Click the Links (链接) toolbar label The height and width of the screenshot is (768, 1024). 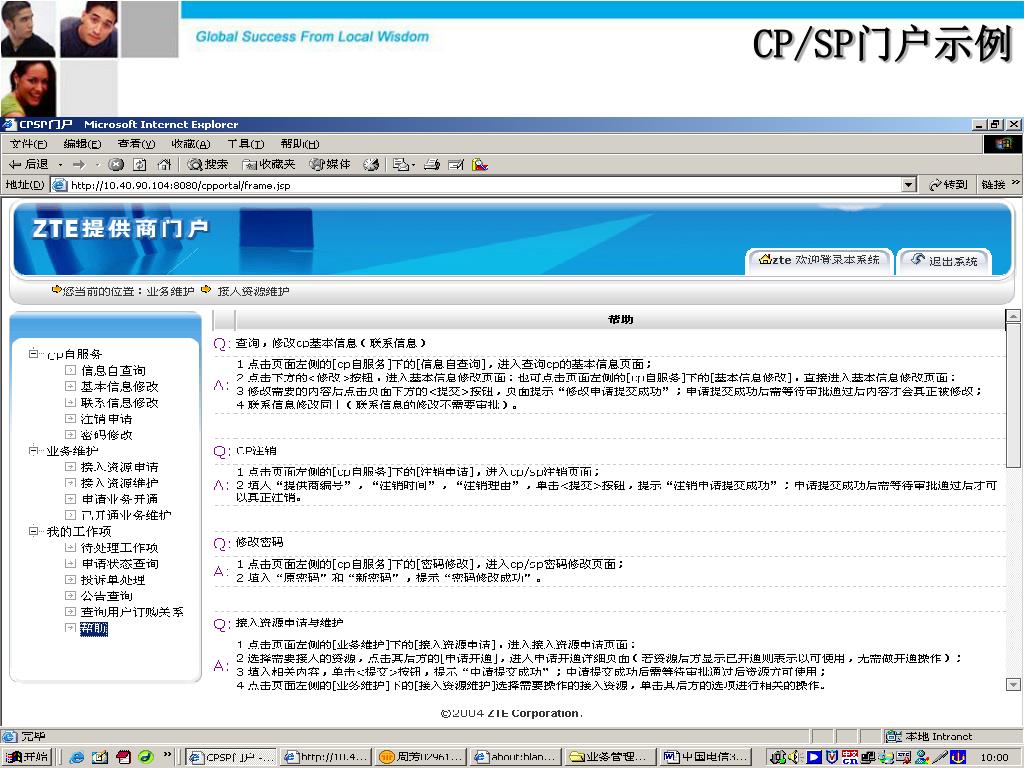point(993,185)
